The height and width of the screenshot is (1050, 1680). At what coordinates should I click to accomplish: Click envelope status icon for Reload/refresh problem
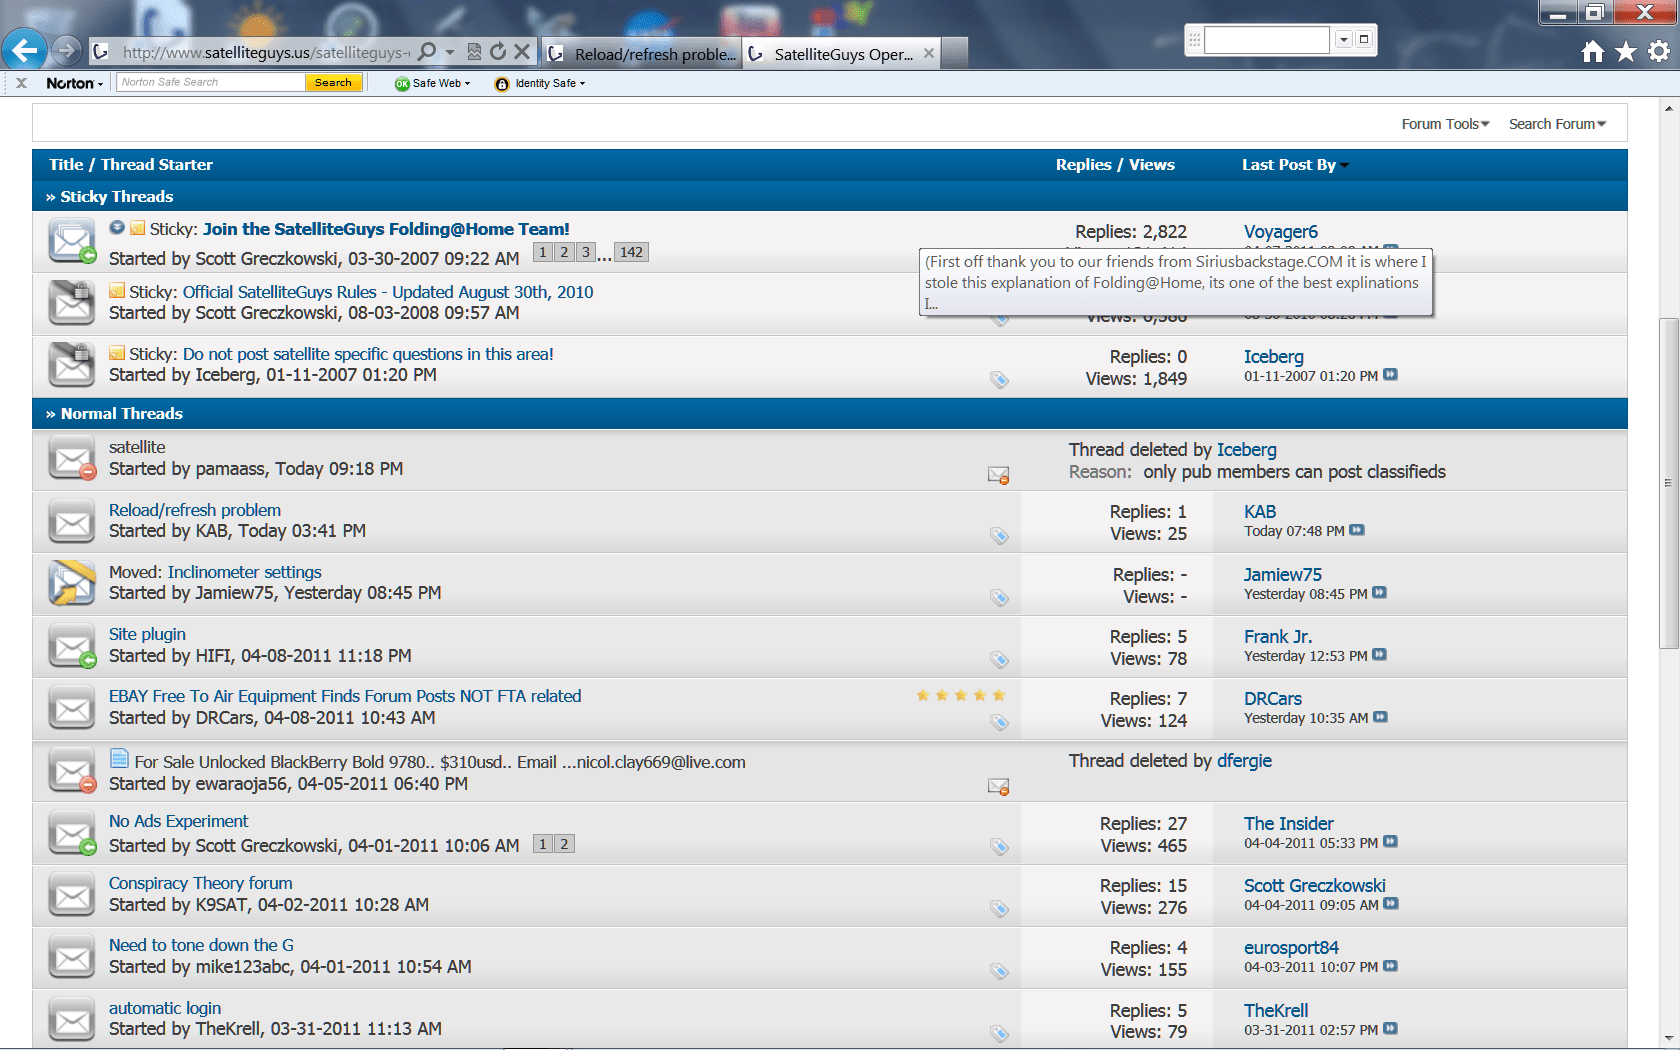(72, 523)
